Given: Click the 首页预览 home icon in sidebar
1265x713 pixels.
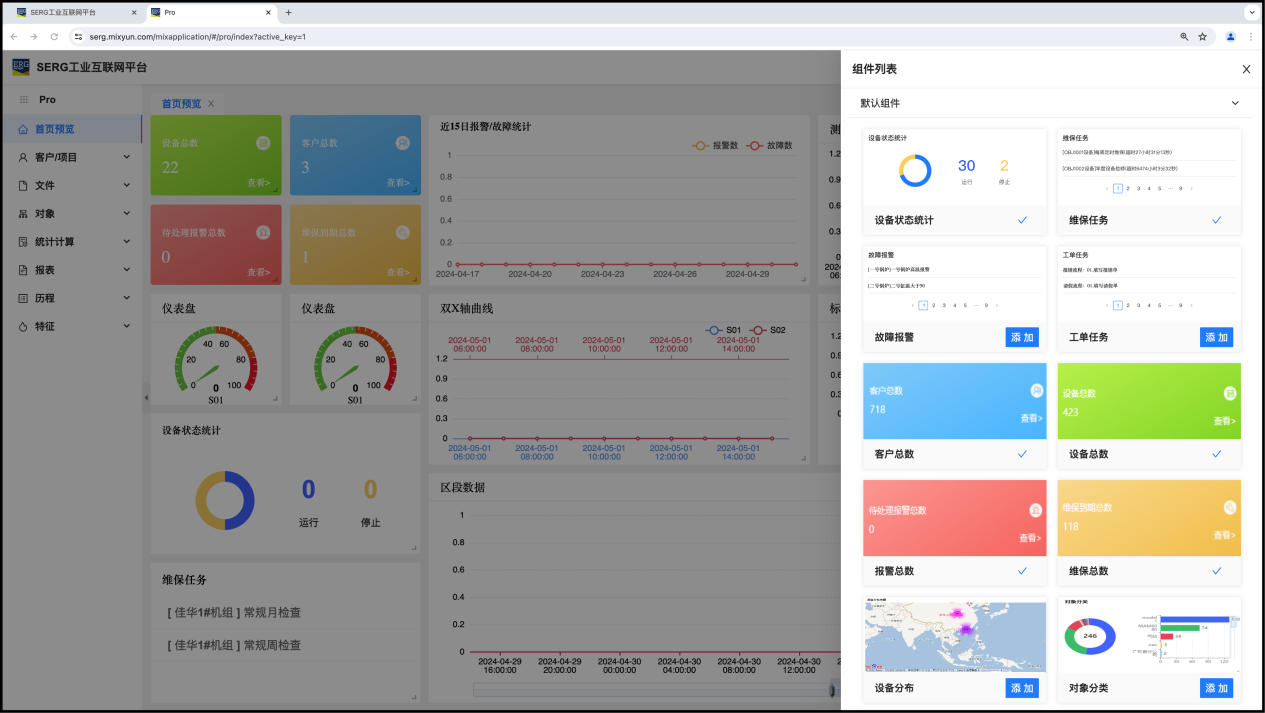Looking at the screenshot, I should pyautogui.click(x=23, y=129).
